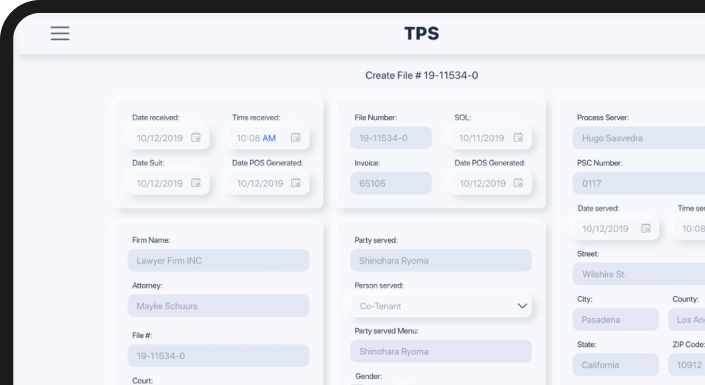Viewport: 705px width, 385px height.
Task: Click the Street field Wilshire St.
Action: (x=639, y=274)
